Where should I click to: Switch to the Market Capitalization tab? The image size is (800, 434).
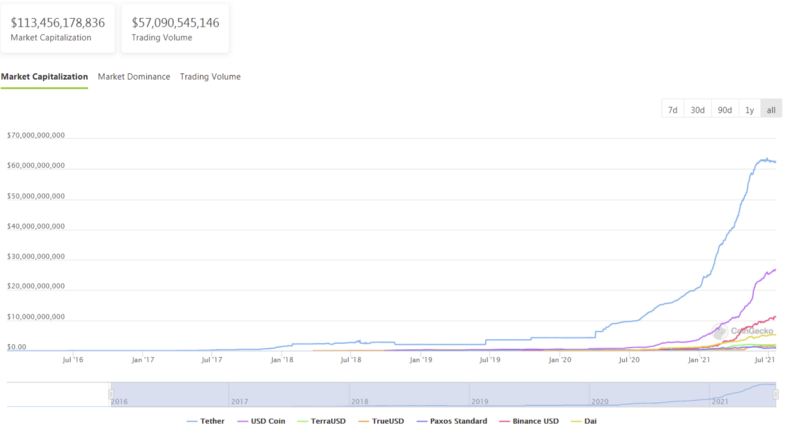pos(44,76)
